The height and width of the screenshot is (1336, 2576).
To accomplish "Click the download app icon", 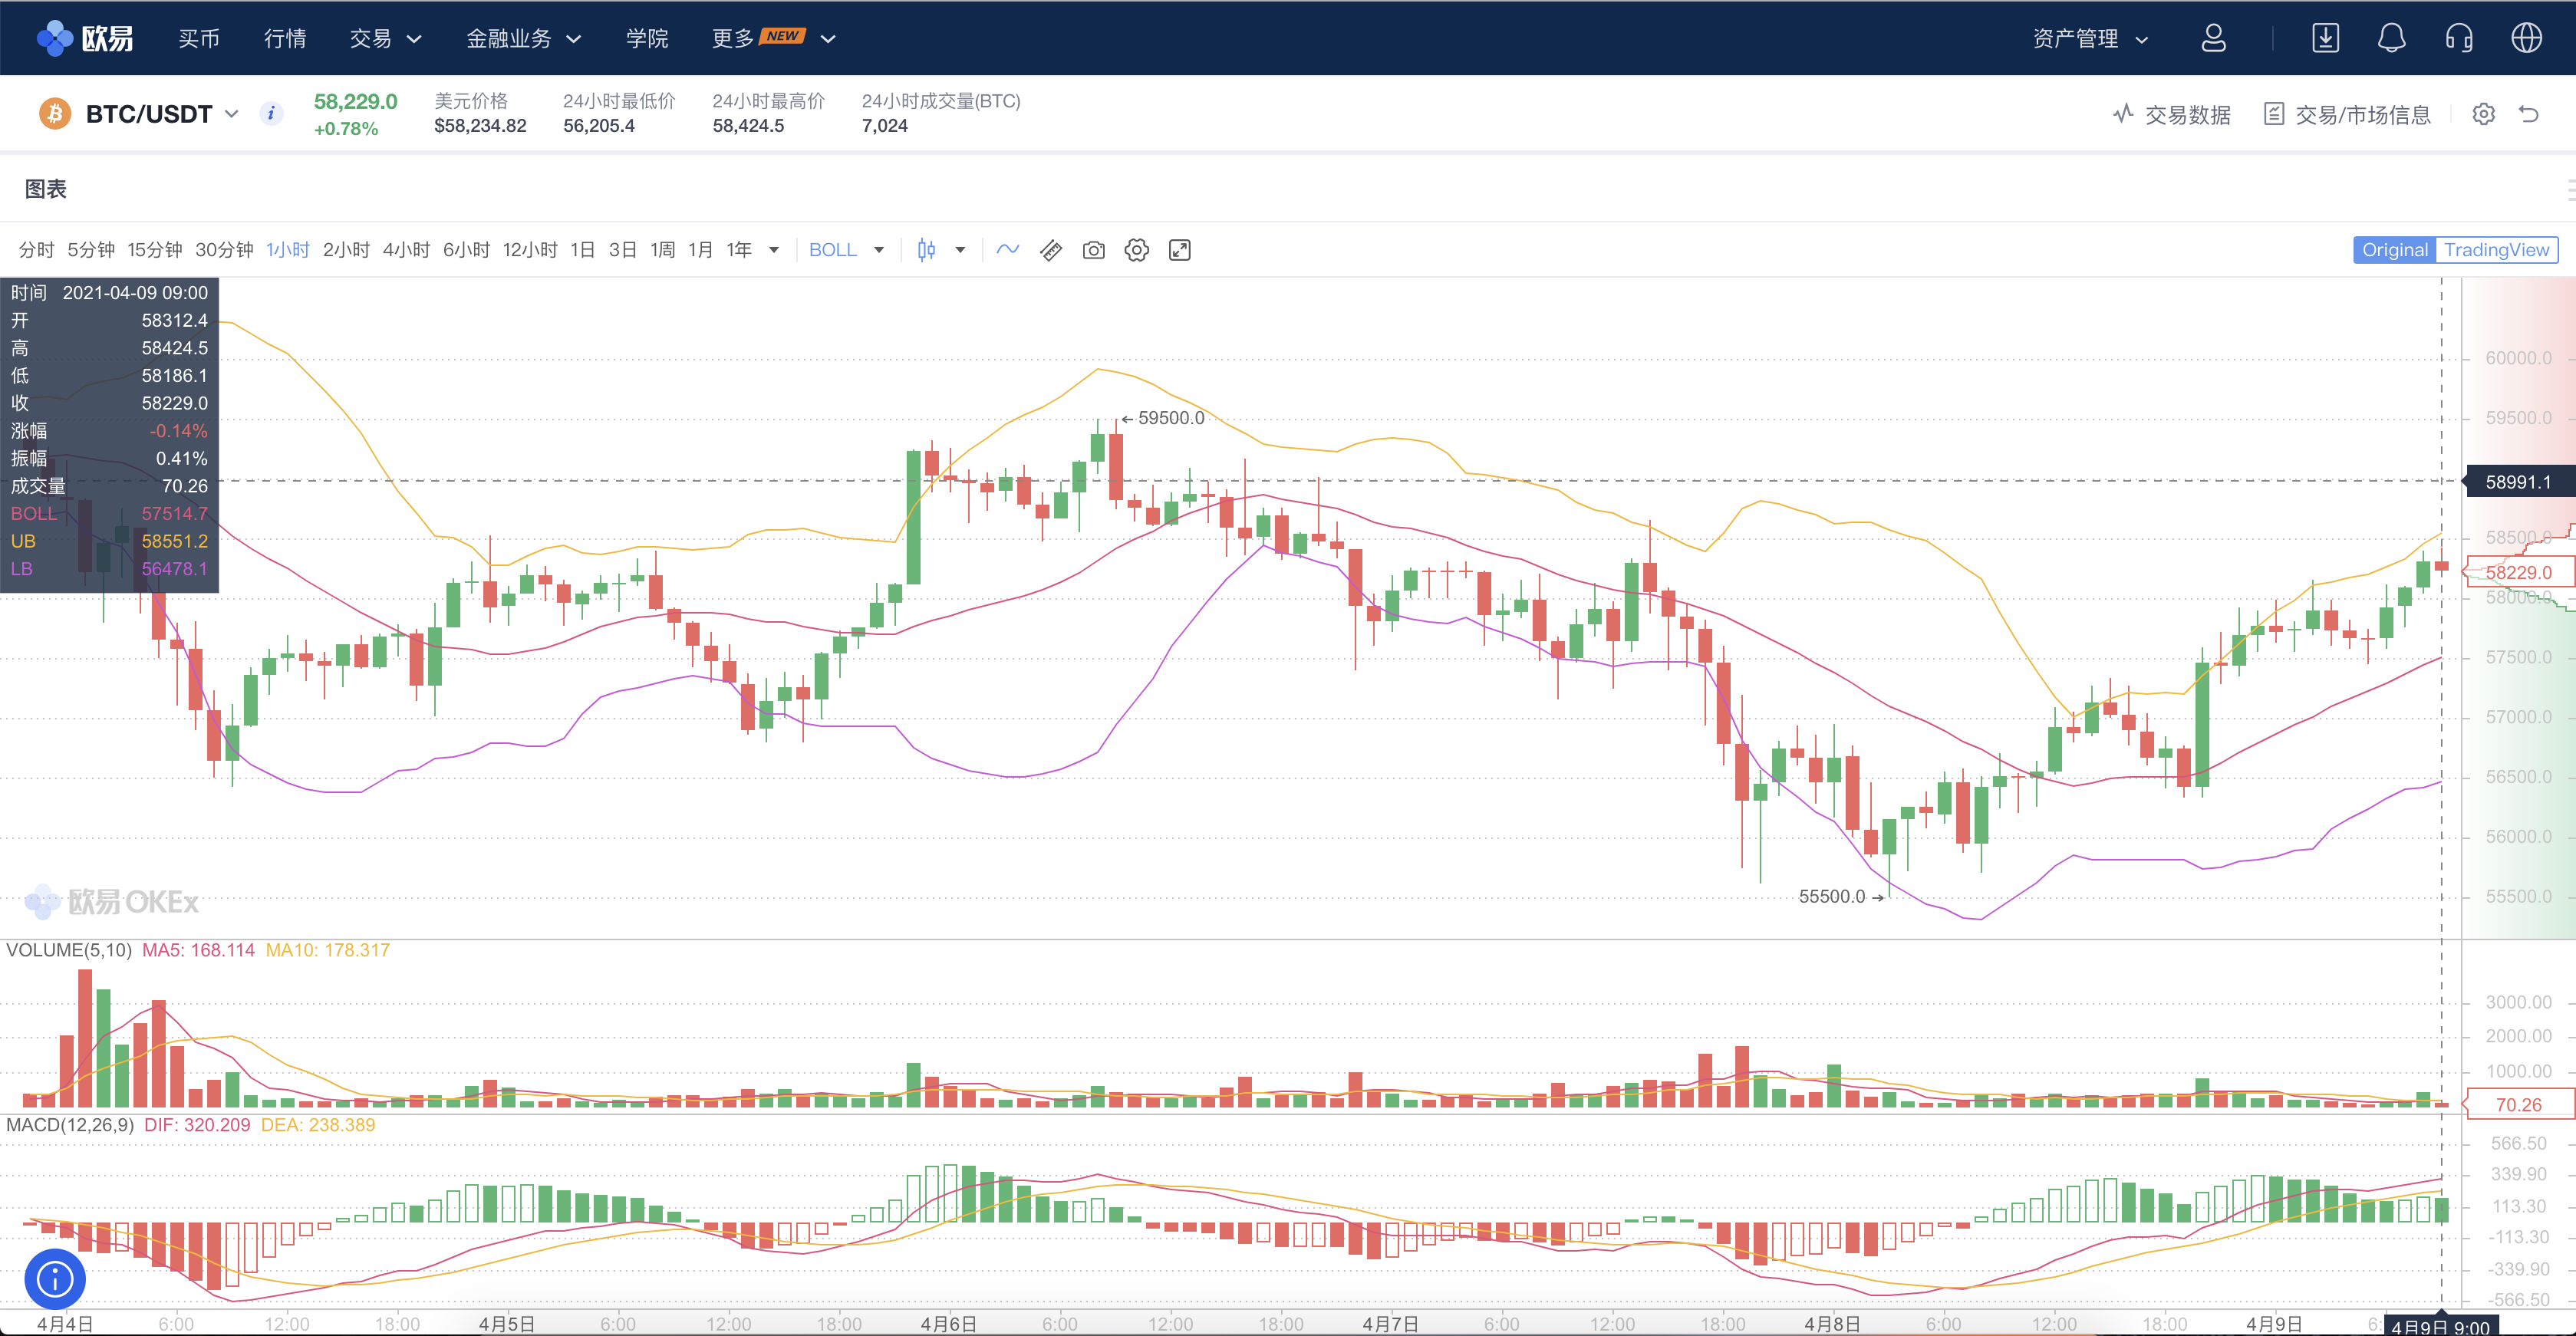I will pos(2326,38).
